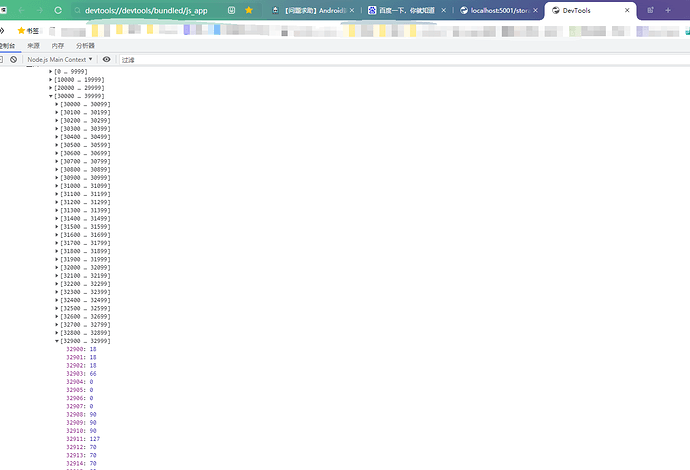690x470 pixels.
Task: Select array entry 32912: 70
Action: point(81,447)
